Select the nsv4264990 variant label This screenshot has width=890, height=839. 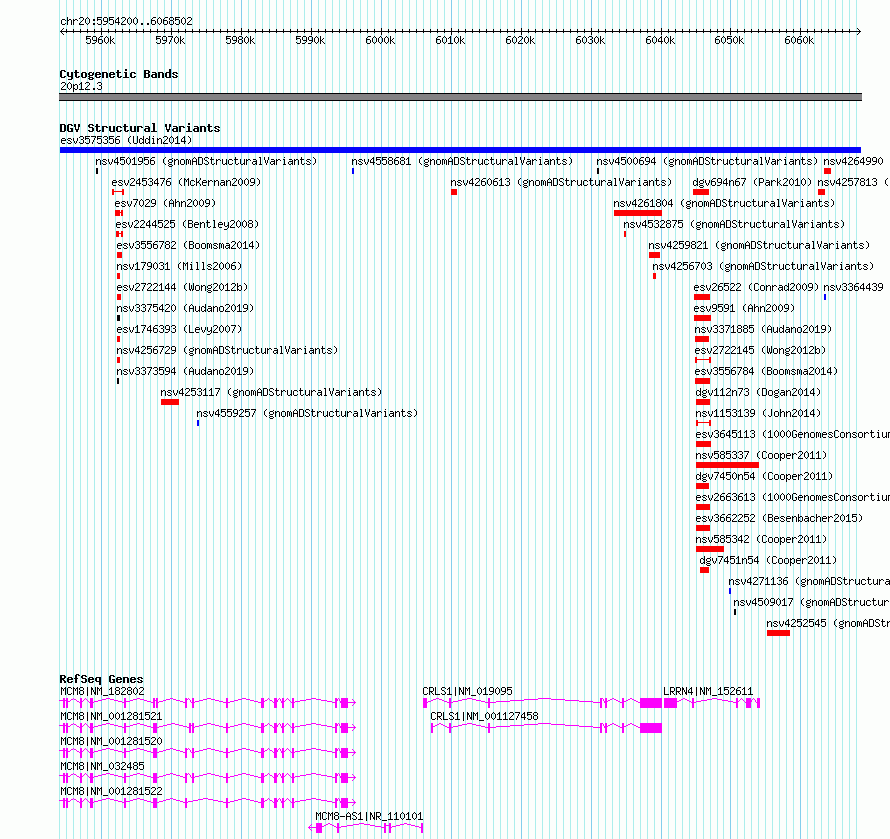click(x=853, y=161)
